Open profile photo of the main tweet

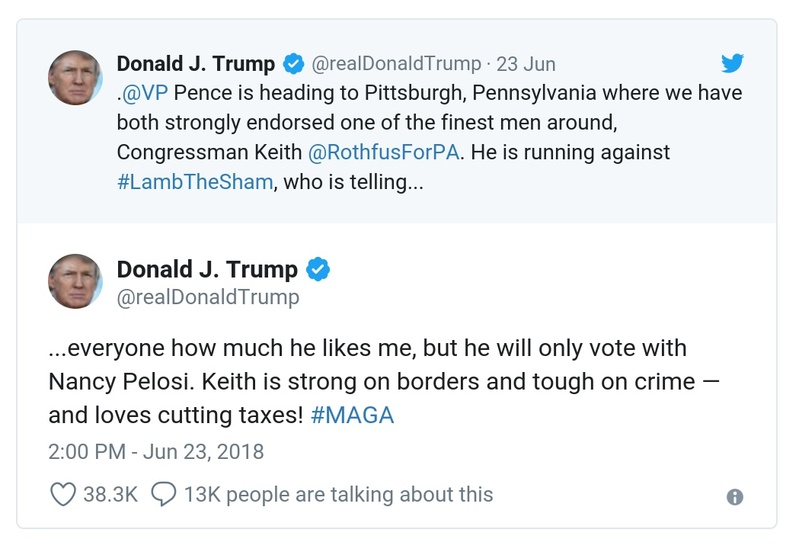coord(75,281)
